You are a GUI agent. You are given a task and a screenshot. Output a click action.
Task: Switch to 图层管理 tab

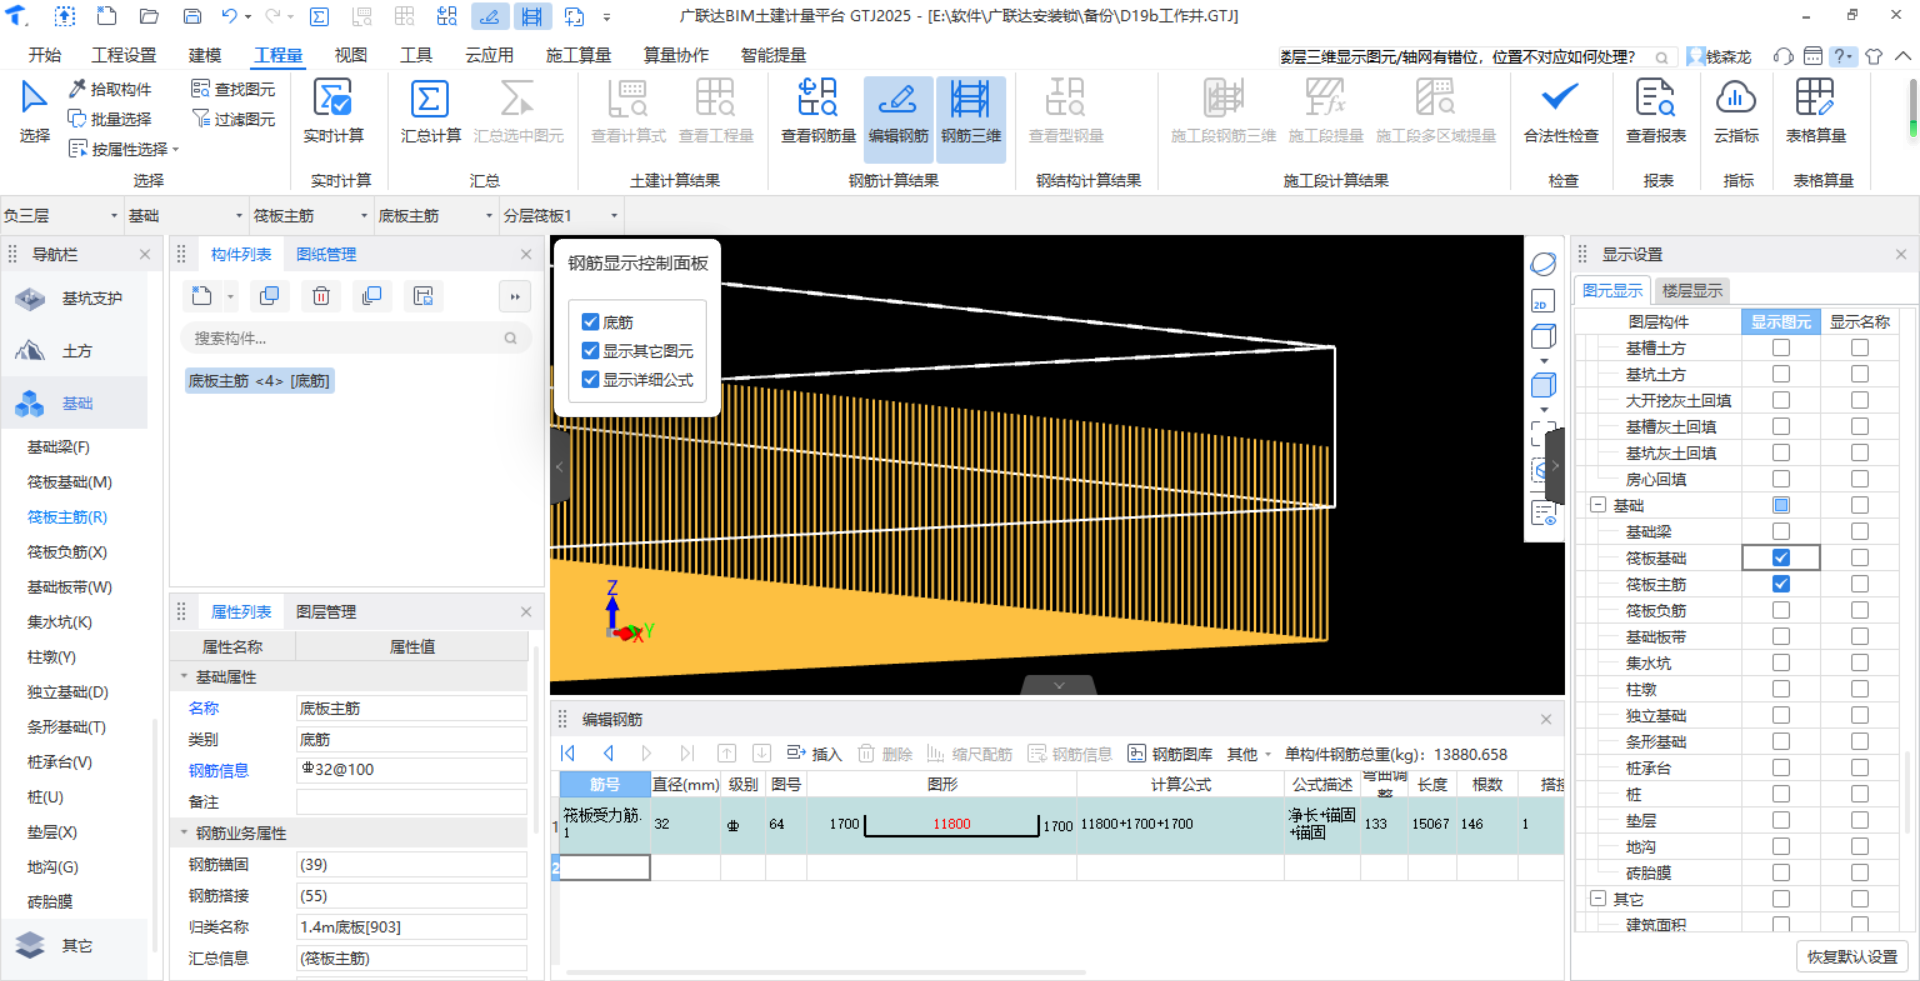point(326,612)
